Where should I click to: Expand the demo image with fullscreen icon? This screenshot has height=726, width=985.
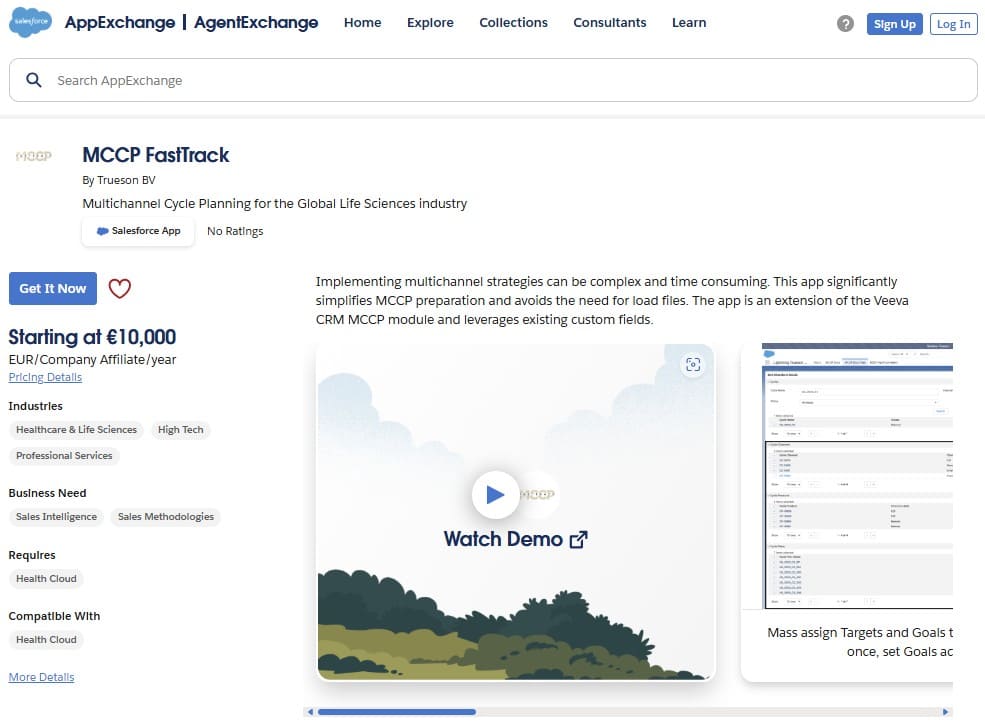693,364
